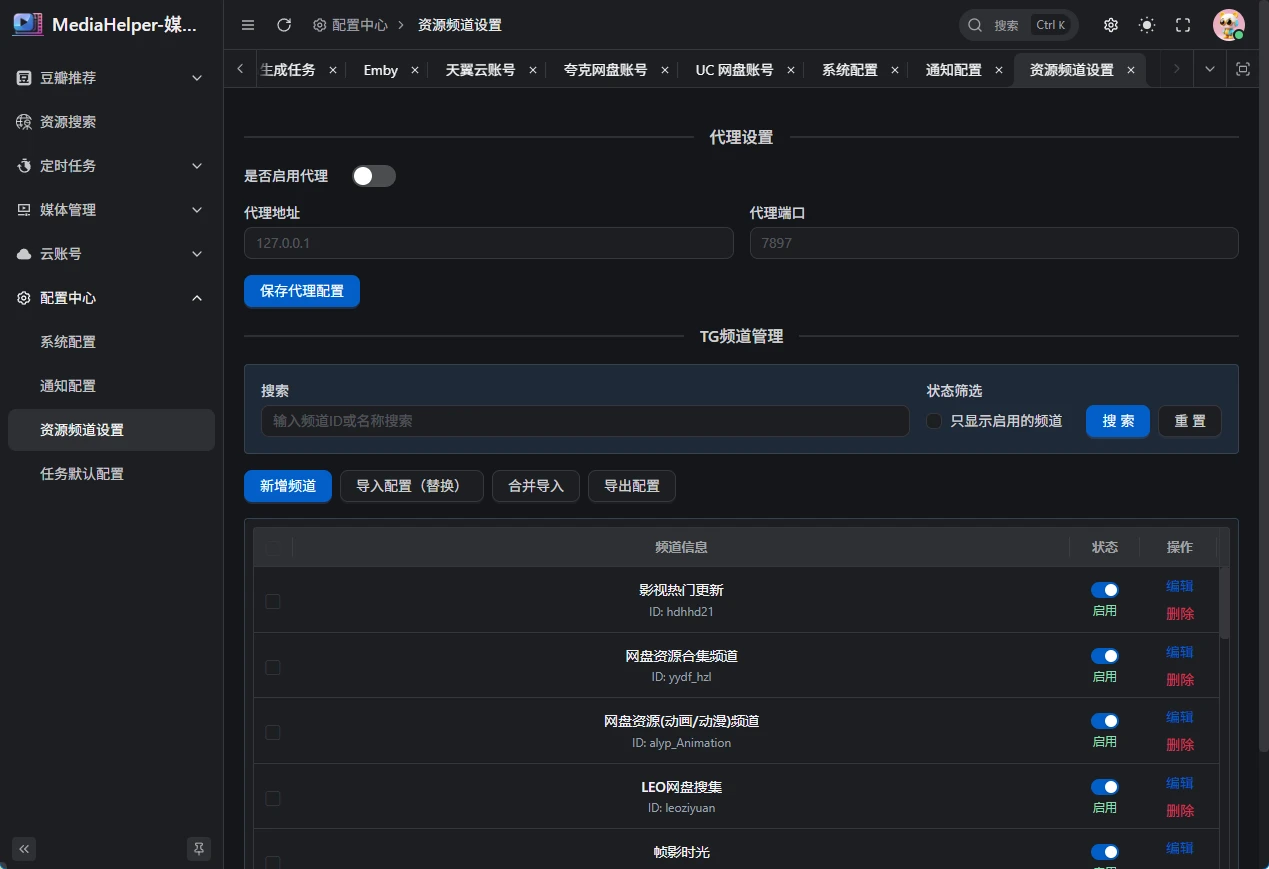Check the 只显示启用的频道 checkbox

tap(934, 421)
